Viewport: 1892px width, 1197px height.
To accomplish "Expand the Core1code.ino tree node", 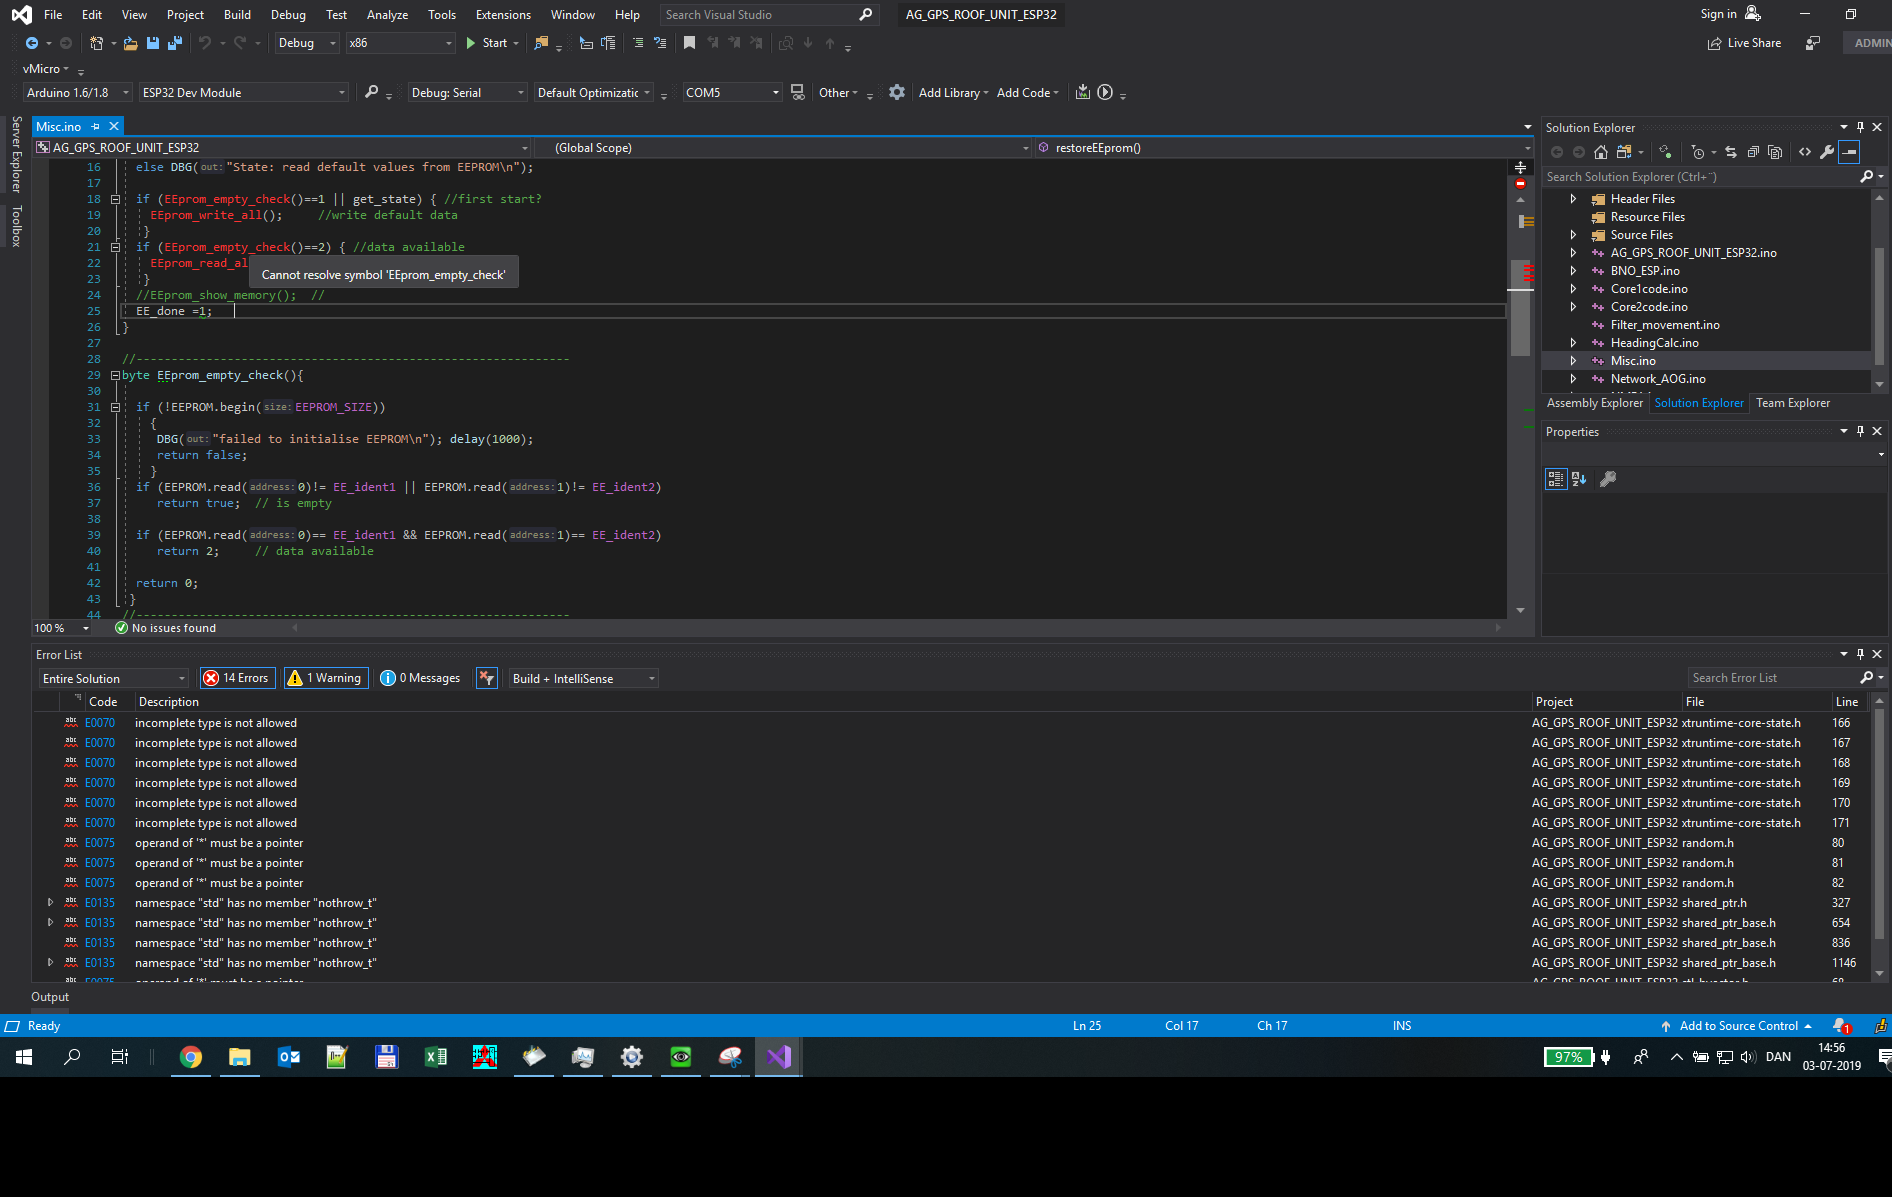I will click(1573, 289).
